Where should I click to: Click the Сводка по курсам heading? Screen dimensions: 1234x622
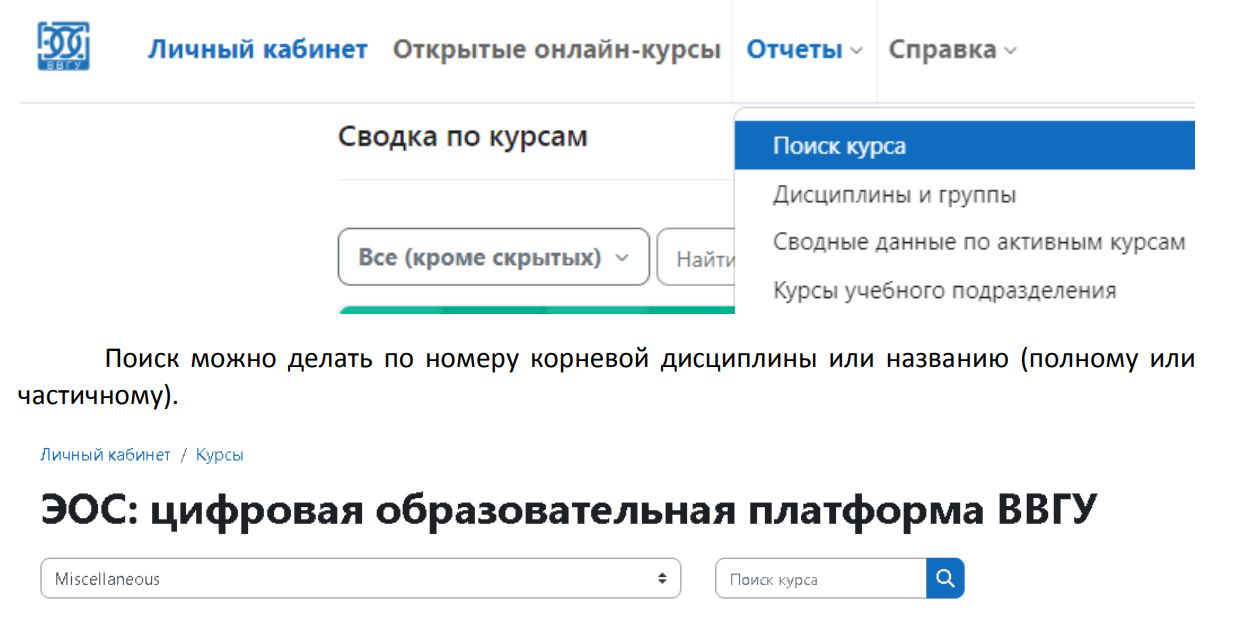tap(462, 137)
